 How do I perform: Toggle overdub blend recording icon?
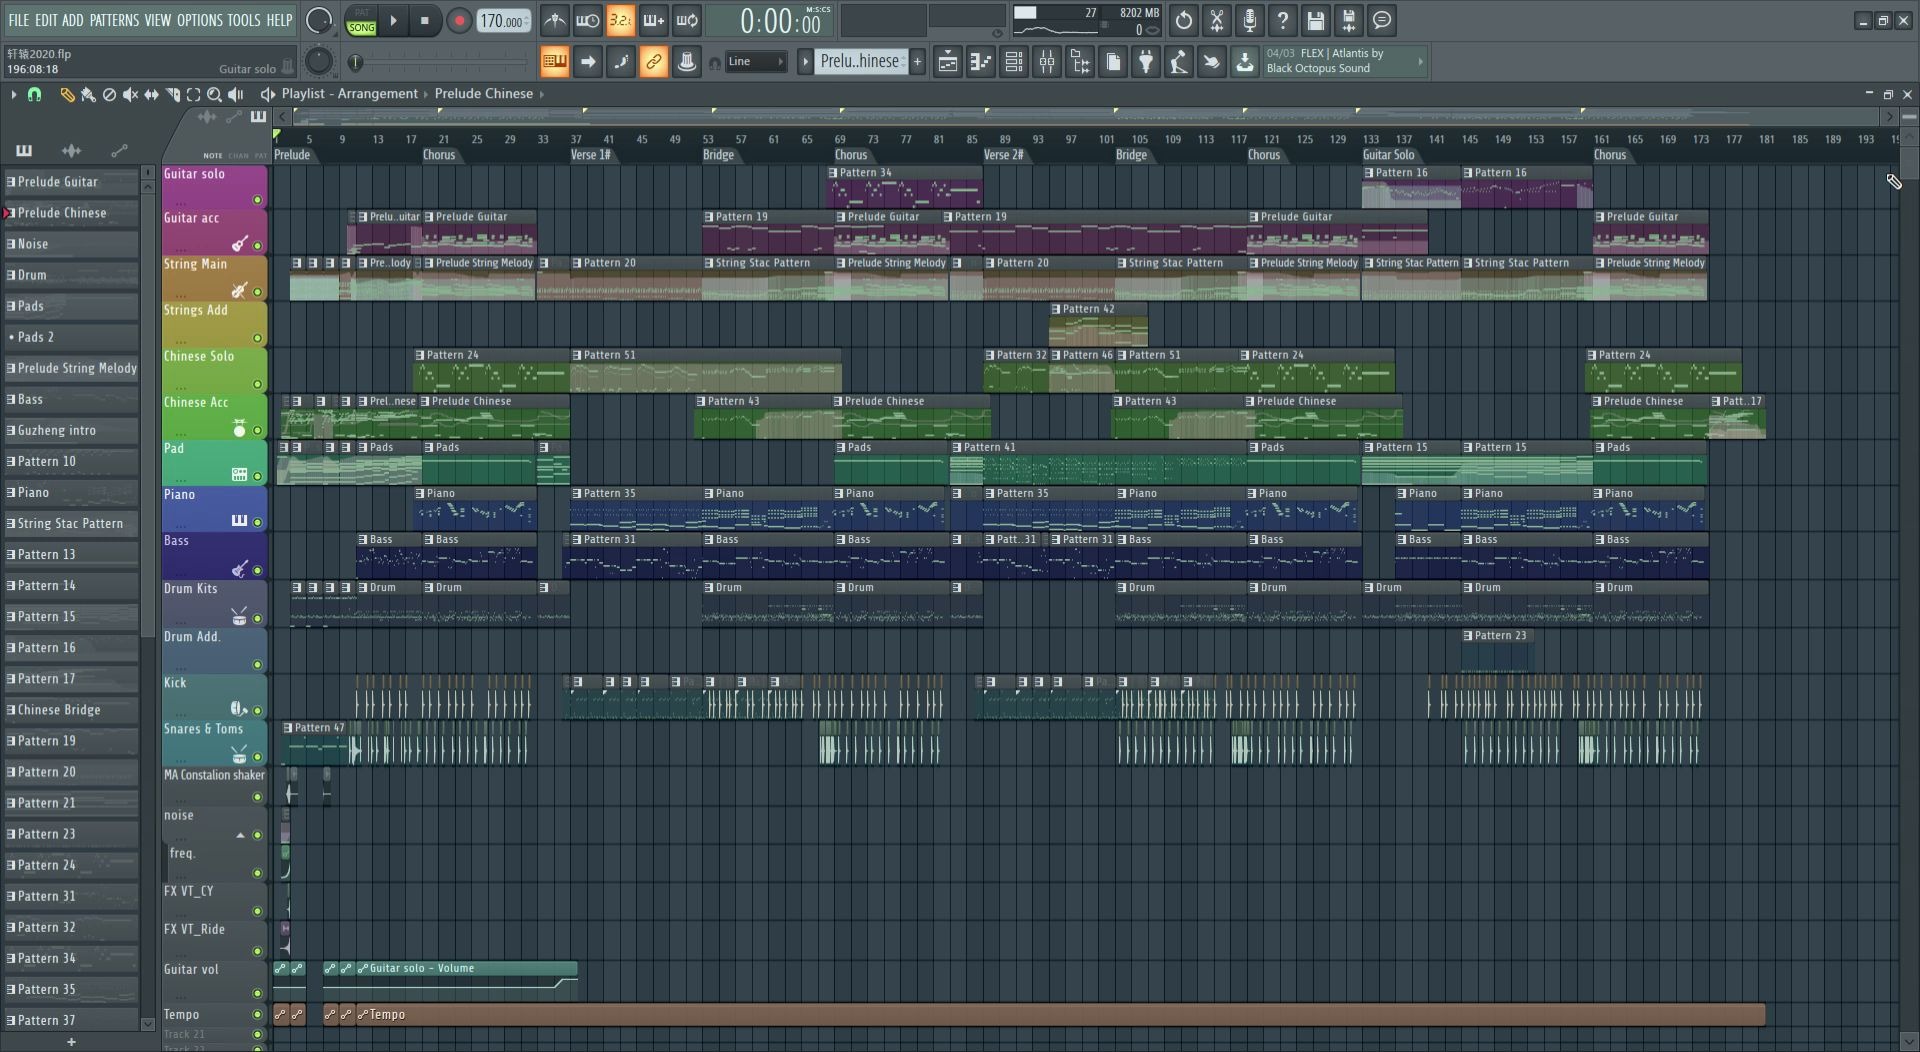pyautogui.click(x=653, y=21)
